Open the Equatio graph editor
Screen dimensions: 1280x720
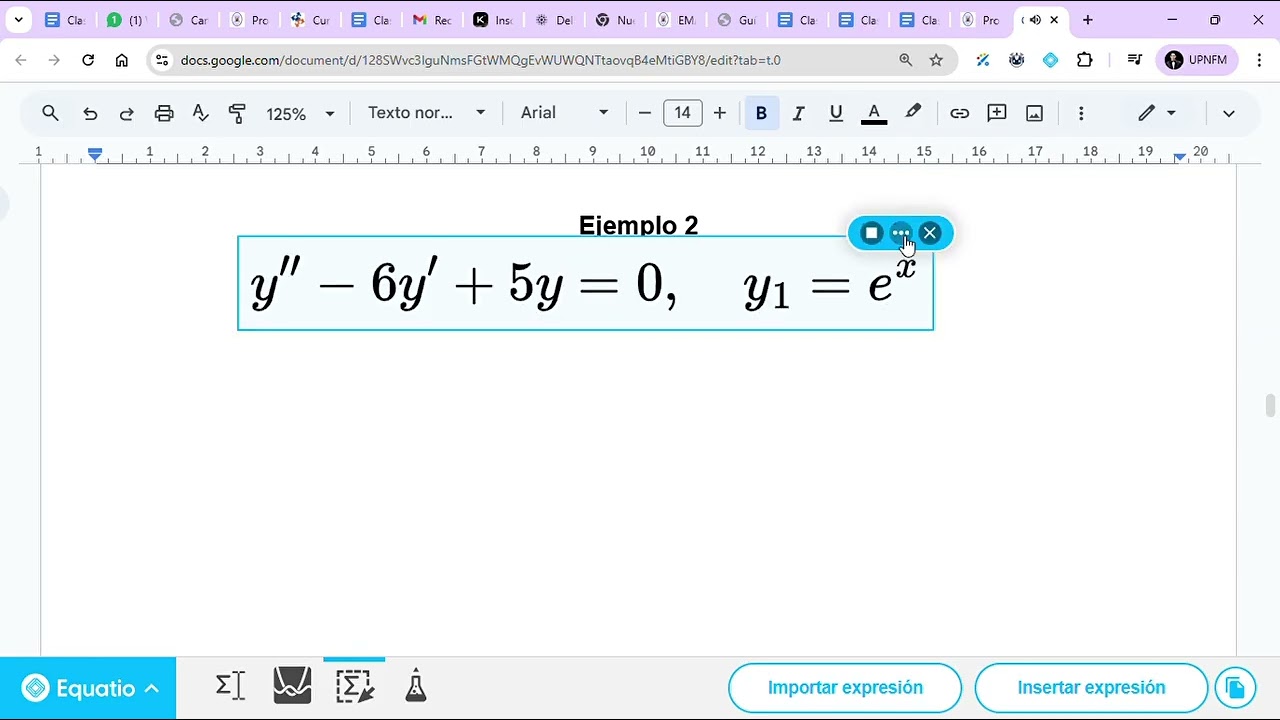click(292, 686)
